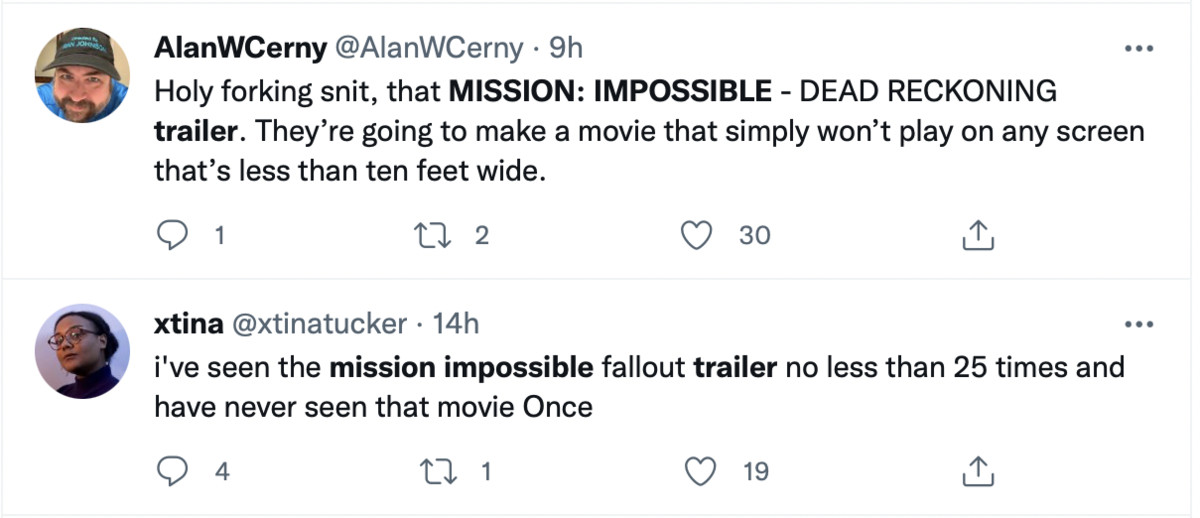The image size is (1200, 518).
Task: Retweet xtina's tweet about fallout trailer
Action: point(433,471)
